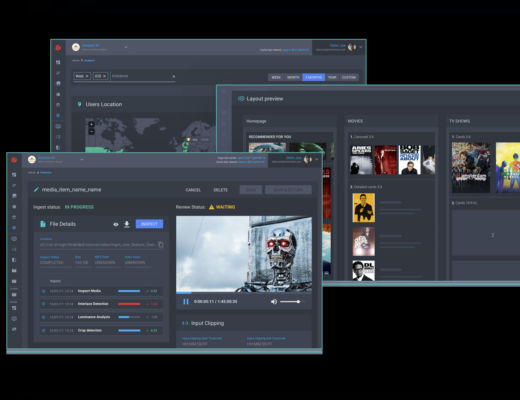
Task: Click the yellow warning icon beside WAITING
Action: coord(211,207)
